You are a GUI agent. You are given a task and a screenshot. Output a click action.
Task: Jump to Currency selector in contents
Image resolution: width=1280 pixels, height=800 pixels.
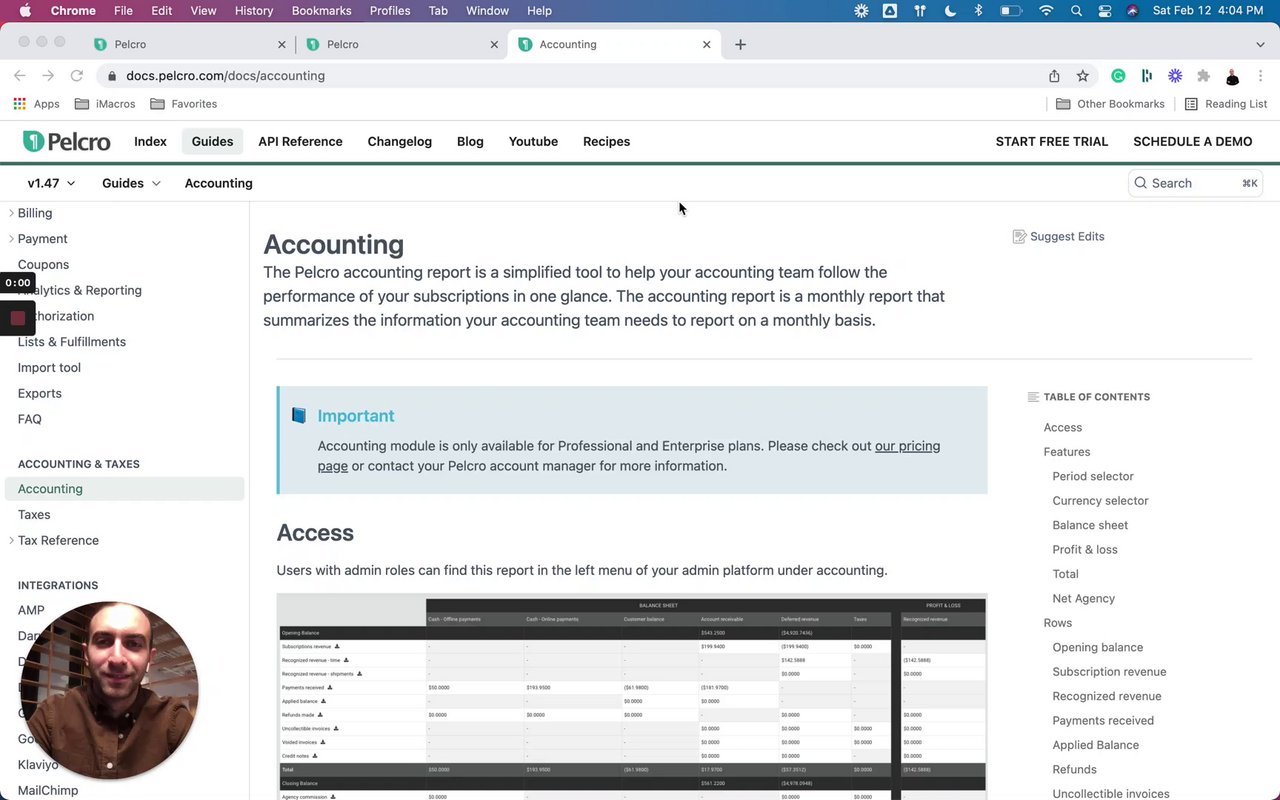pyautogui.click(x=1100, y=501)
